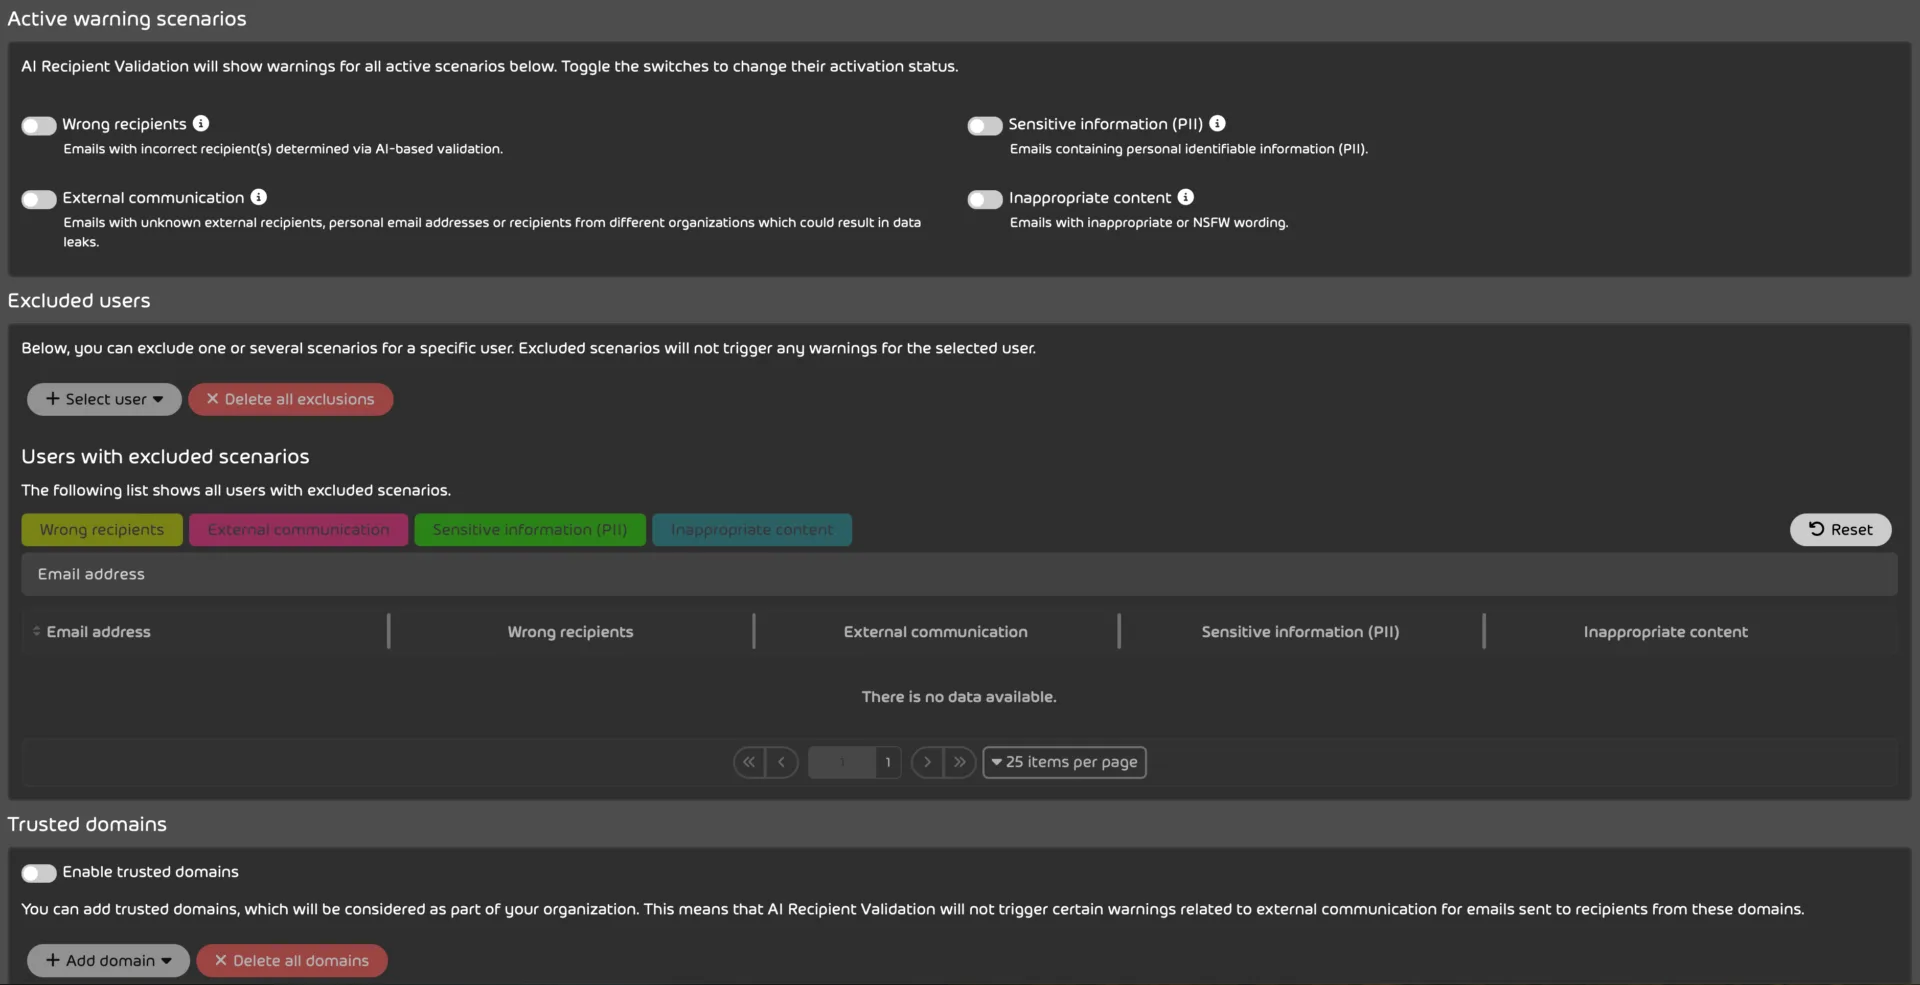Image resolution: width=1920 pixels, height=985 pixels.
Task: Expand the Add domain dropdown
Action: click(107, 960)
